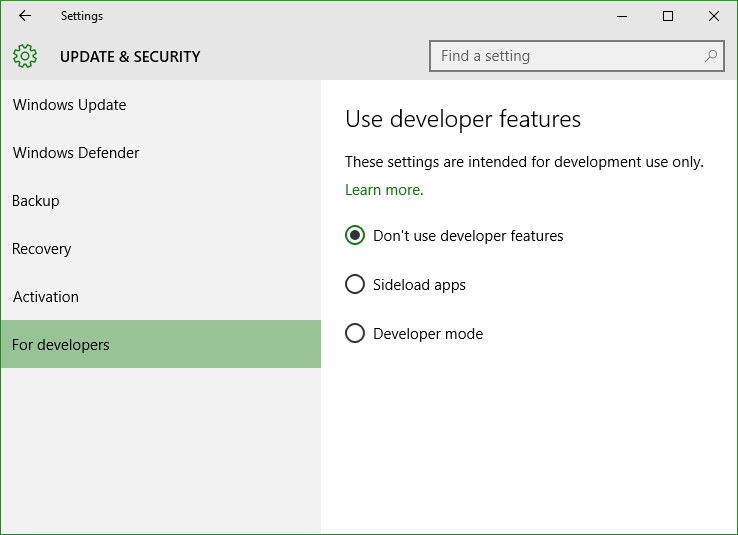Click the Sideload apps label text
The image size is (738, 535).
(419, 285)
